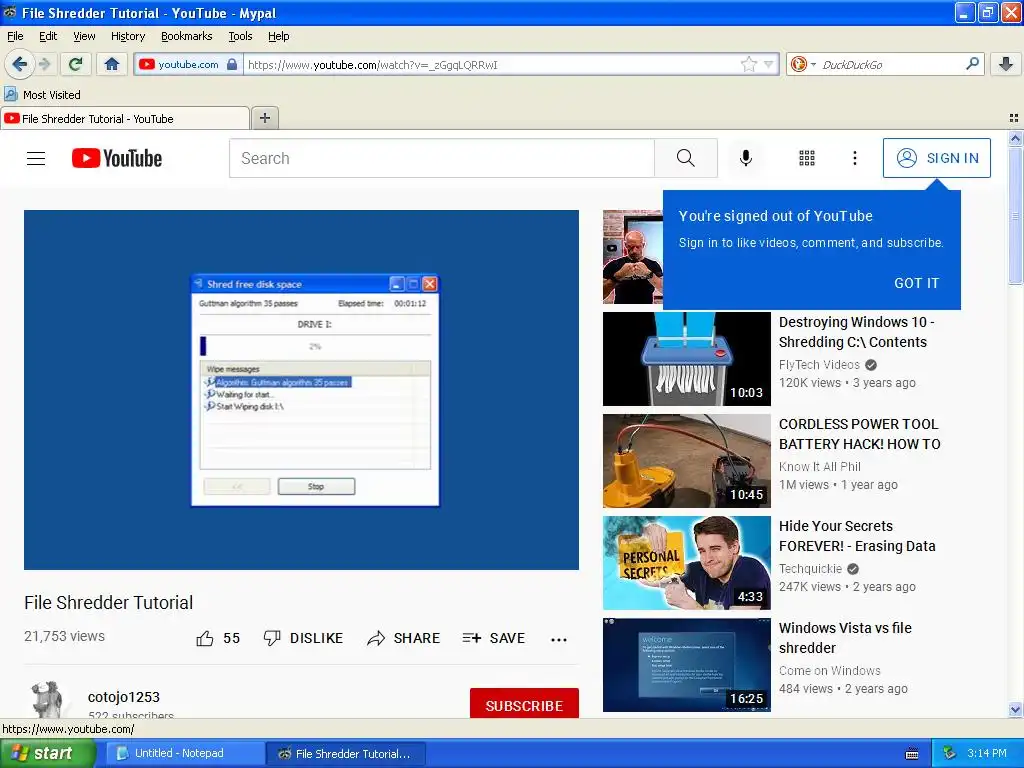Viewport: 1024px width, 768px height.
Task: Click the vertical page scrollbar thumb
Action: coord(1015,216)
